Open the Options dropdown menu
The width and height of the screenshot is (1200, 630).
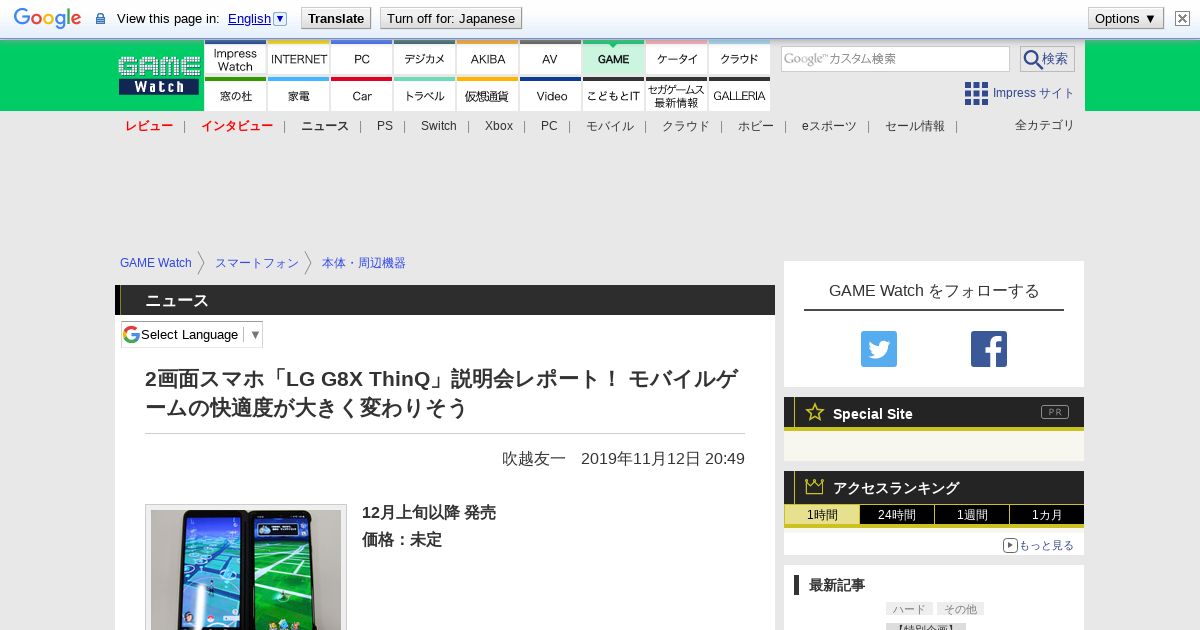(1126, 18)
